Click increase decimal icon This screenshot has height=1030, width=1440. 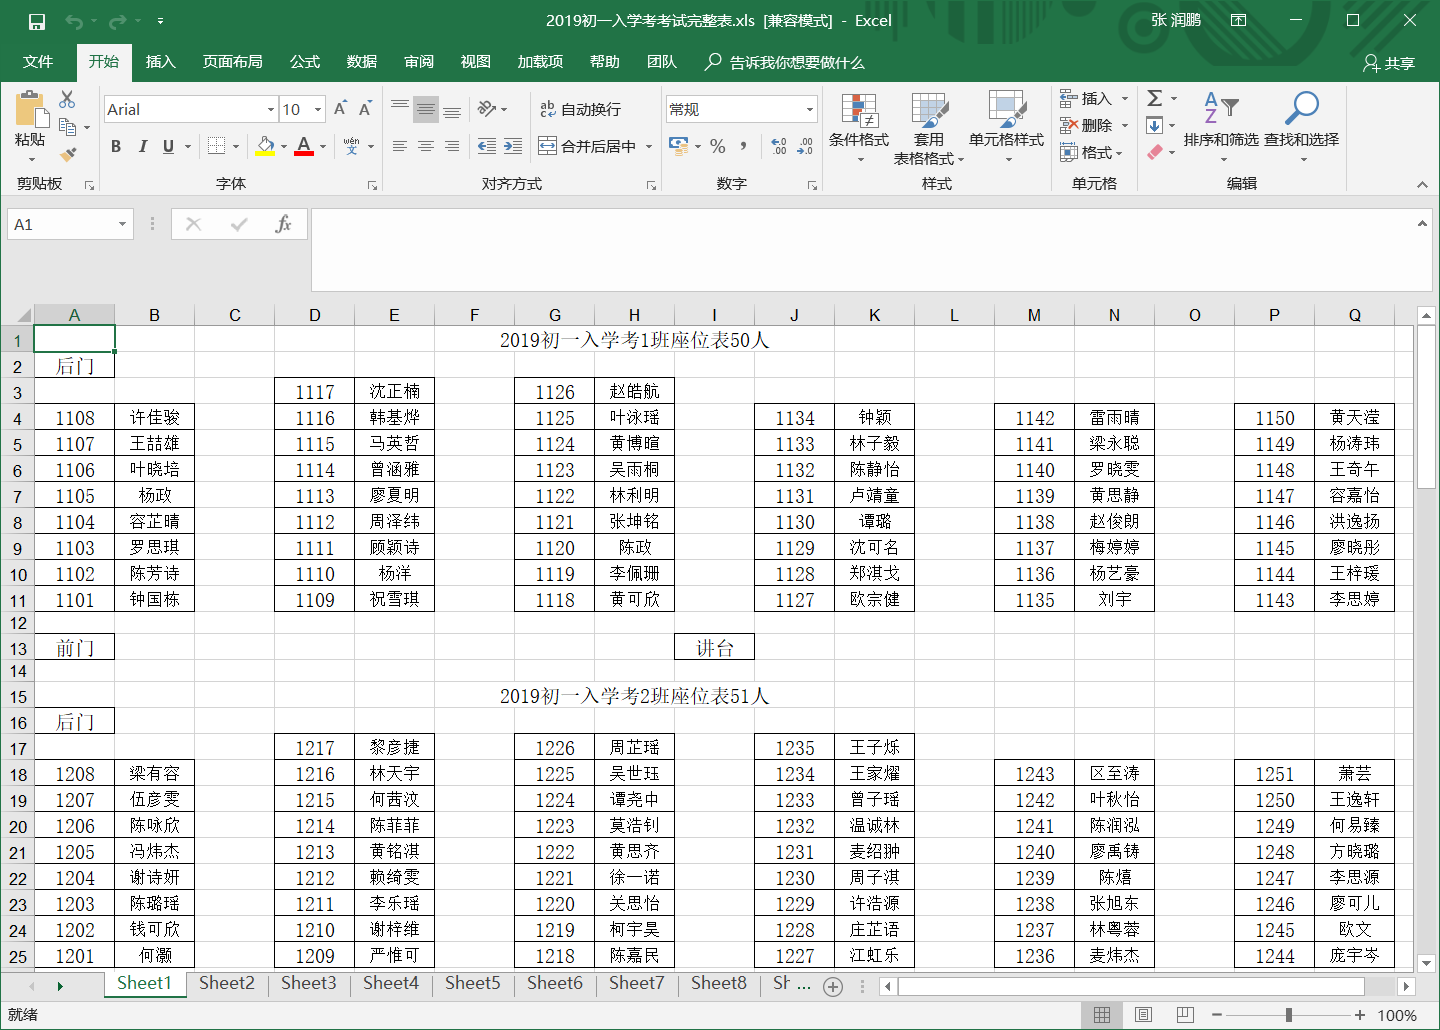coord(779,146)
